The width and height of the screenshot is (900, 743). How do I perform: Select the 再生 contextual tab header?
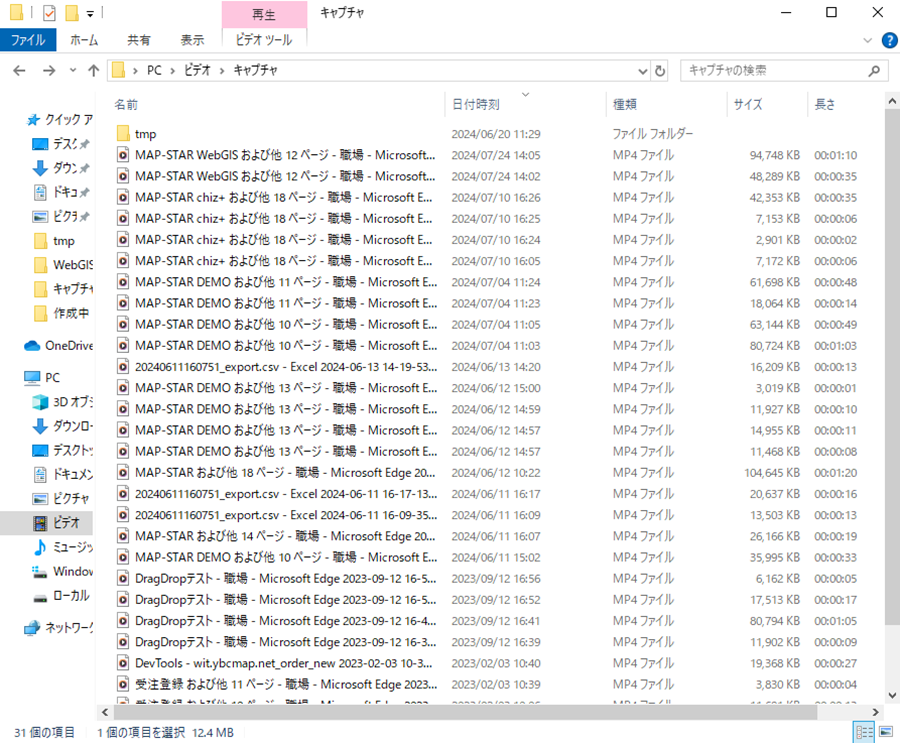264,14
